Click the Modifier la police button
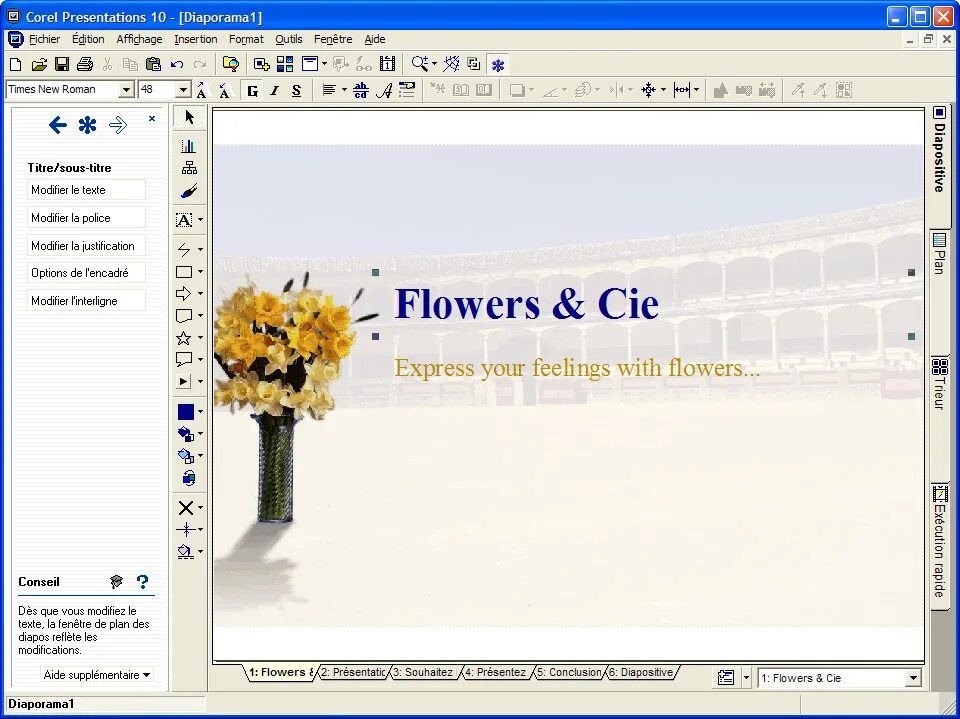The width and height of the screenshot is (960, 719). point(85,217)
